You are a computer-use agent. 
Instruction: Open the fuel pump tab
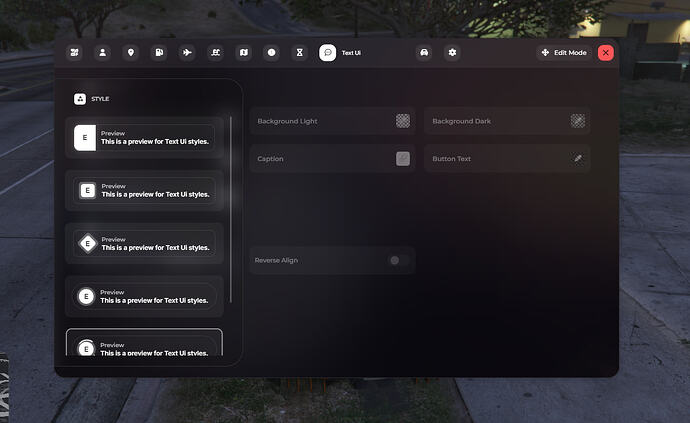pyautogui.click(x=159, y=52)
